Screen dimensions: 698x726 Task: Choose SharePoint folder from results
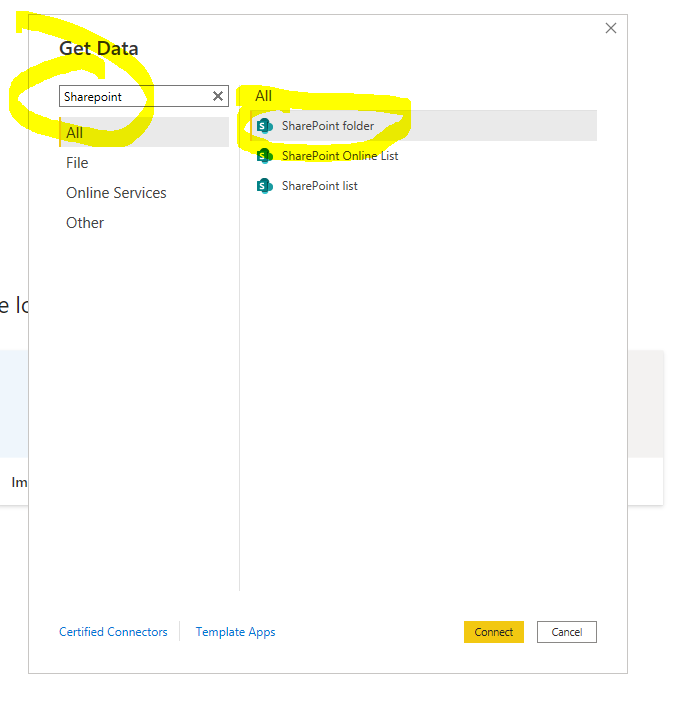tap(424, 125)
